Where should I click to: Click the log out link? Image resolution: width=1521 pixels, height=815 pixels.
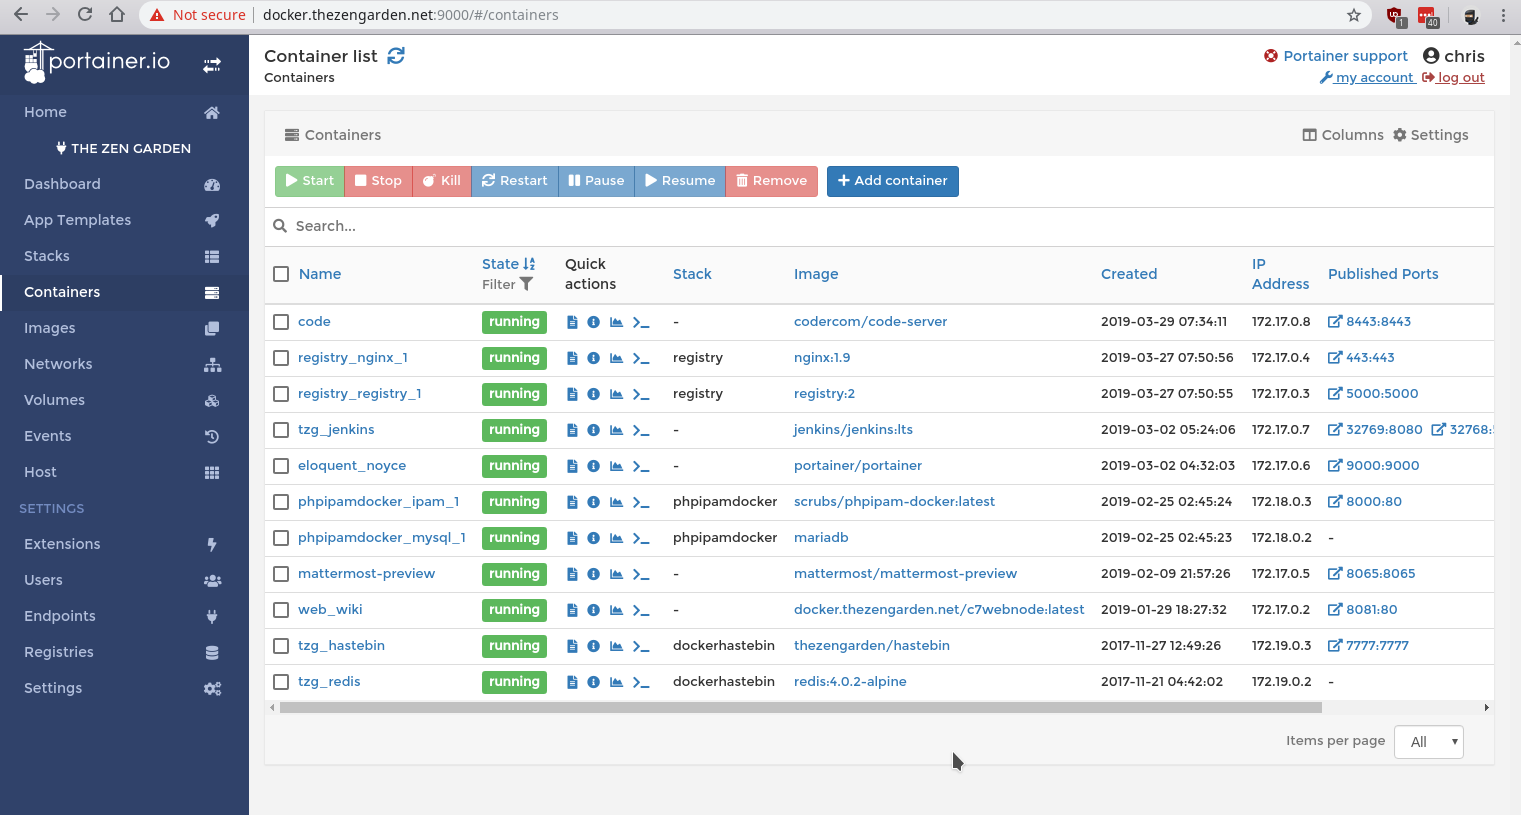1453,78
